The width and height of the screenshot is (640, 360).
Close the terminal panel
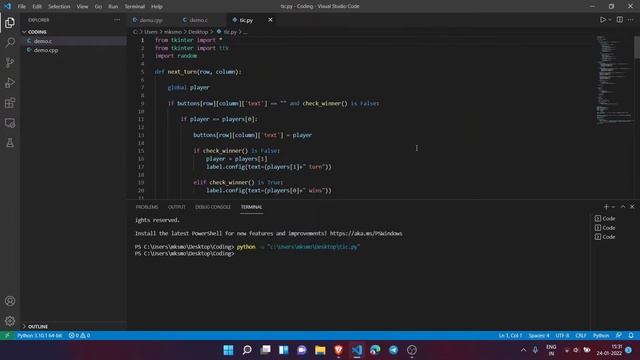tap(632, 207)
